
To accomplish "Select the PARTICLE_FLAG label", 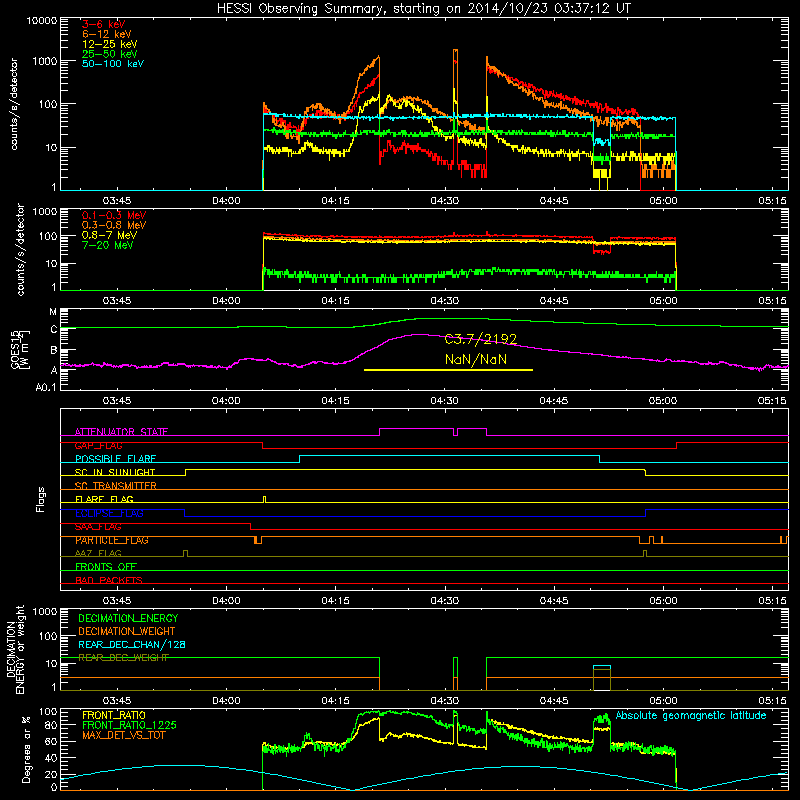I will pyautogui.click(x=112, y=540).
